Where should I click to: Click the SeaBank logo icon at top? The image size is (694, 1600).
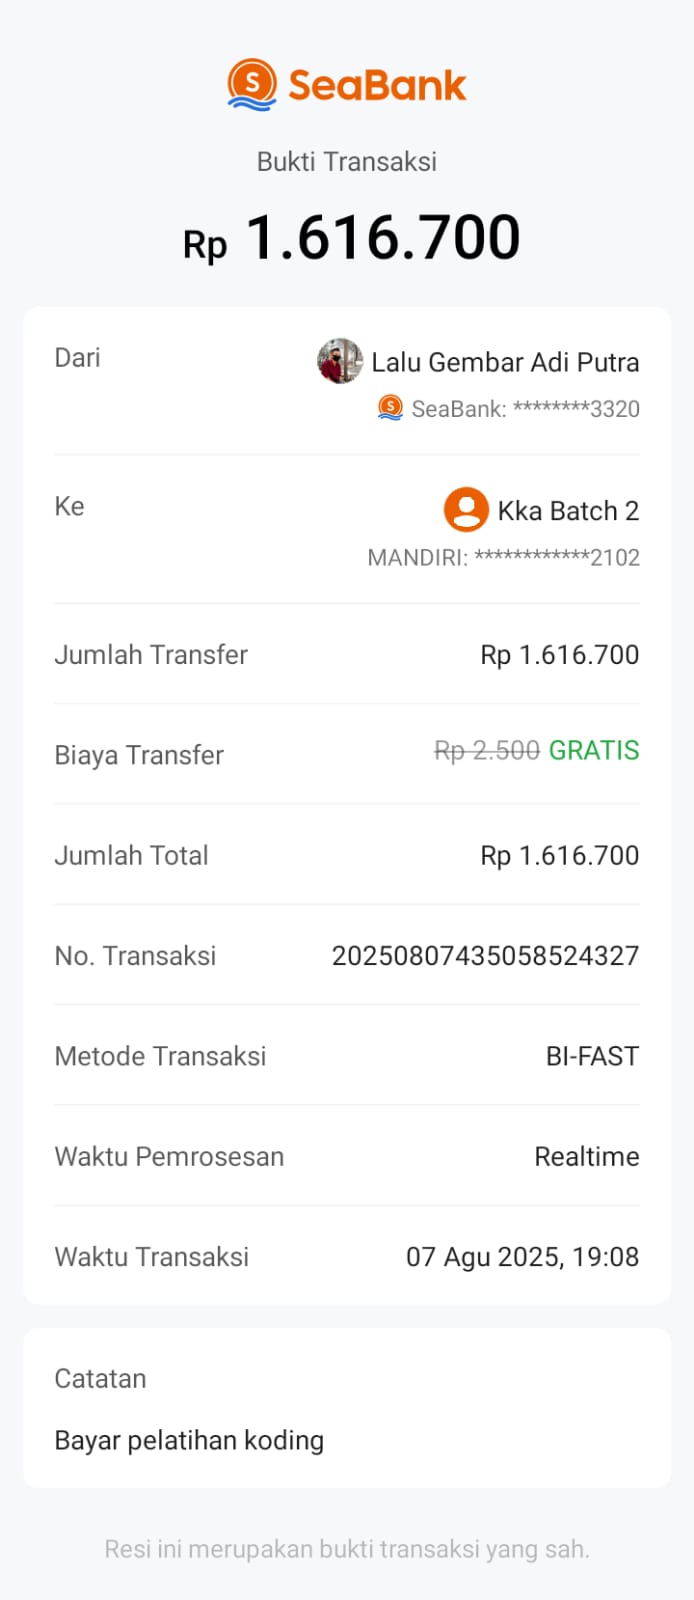[x=251, y=85]
